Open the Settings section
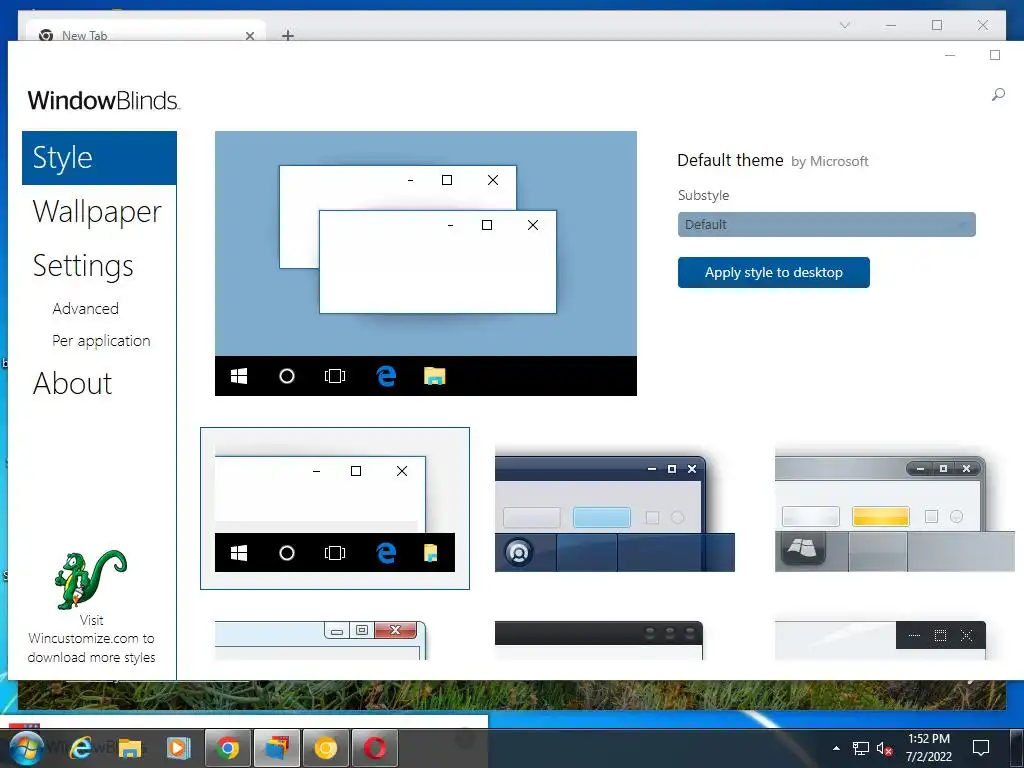This screenshot has height=768, width=1024. click(83, 266)
